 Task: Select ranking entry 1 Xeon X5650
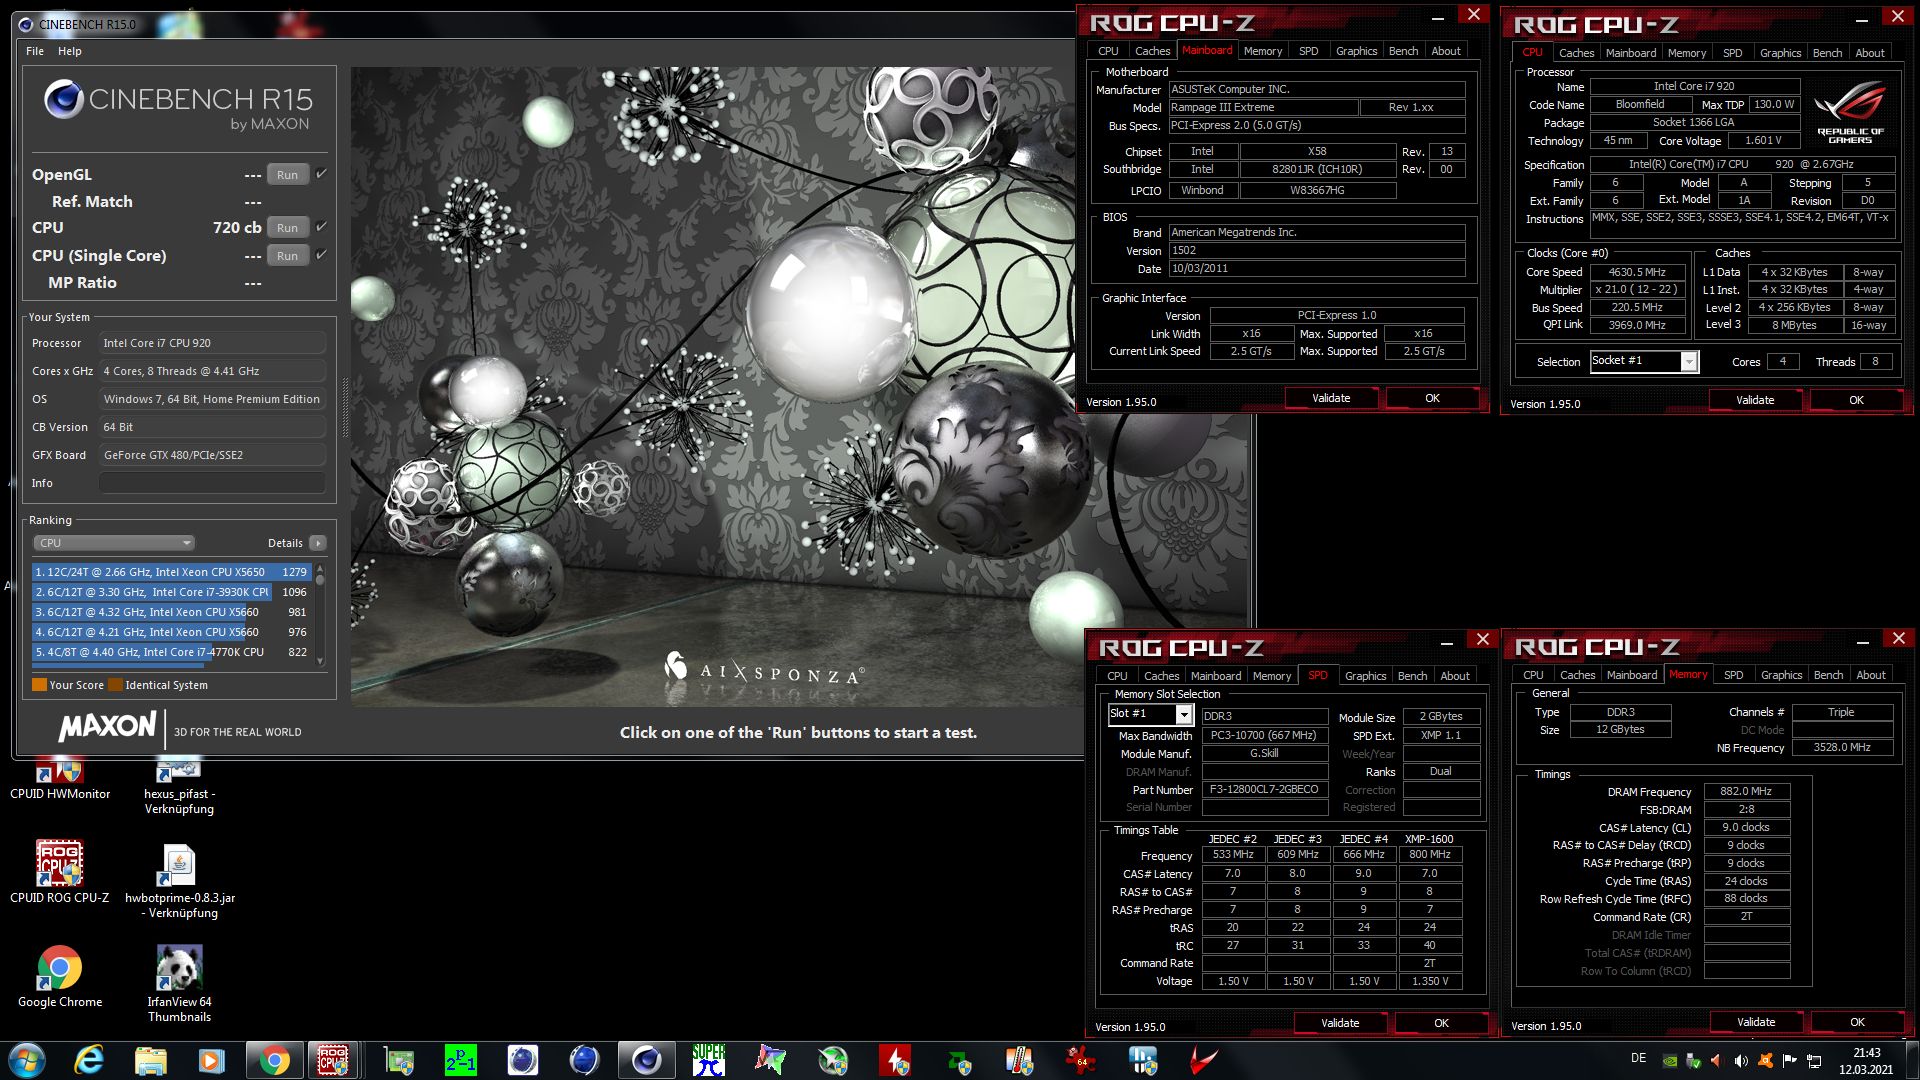tap(171, 572)
